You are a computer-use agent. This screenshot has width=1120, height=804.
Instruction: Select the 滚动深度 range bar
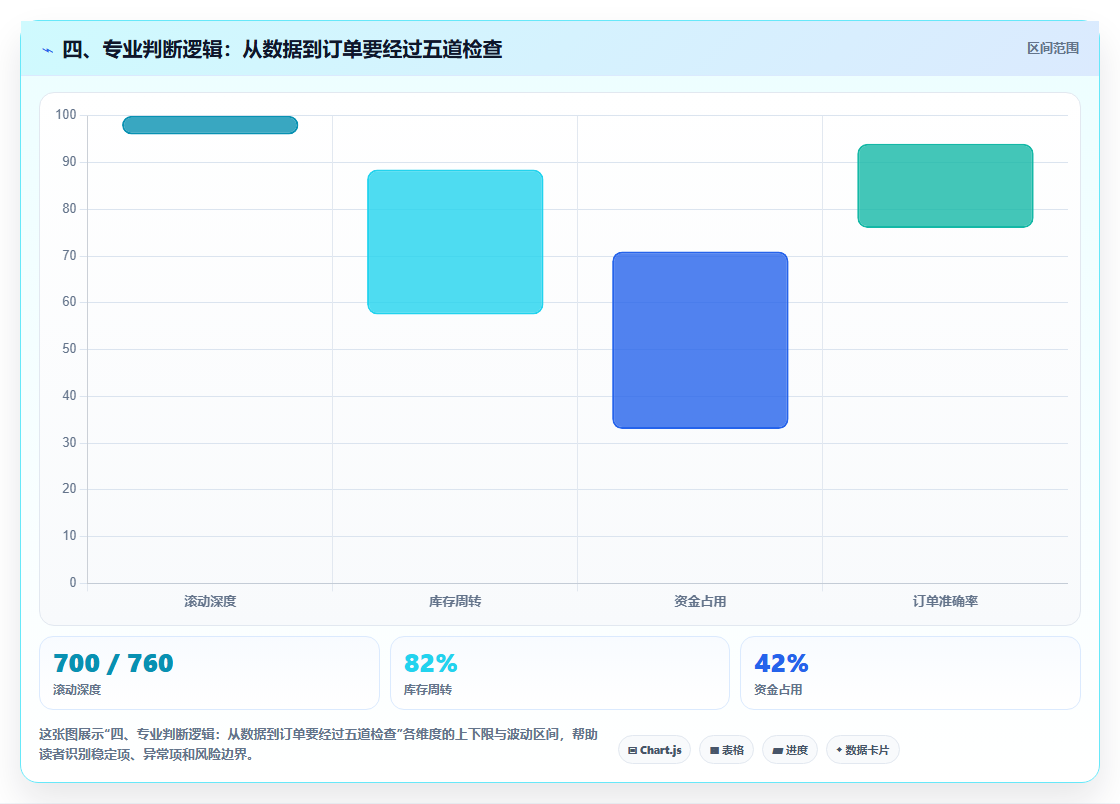[210, 125]
